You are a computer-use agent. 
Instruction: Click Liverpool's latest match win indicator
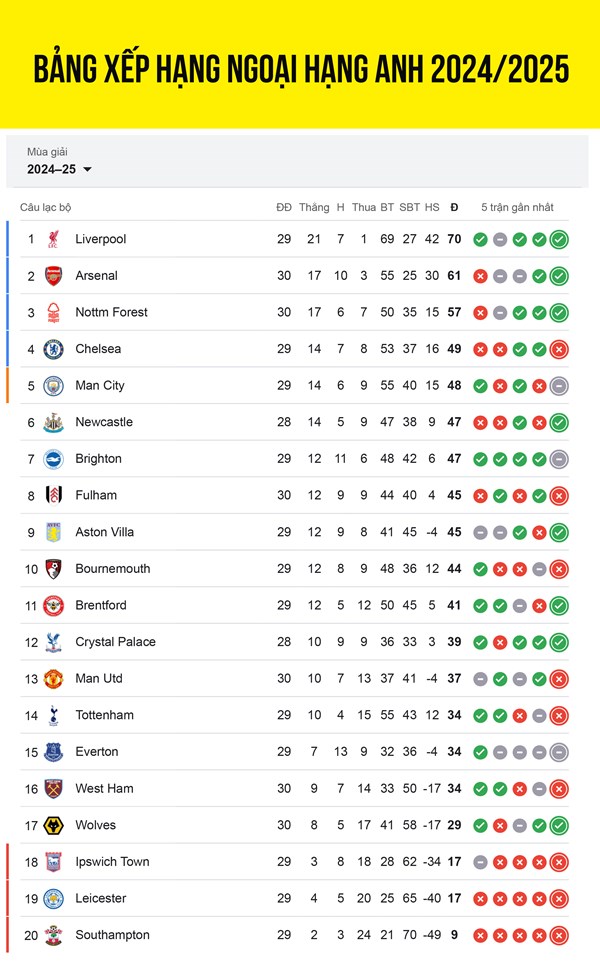coord(559,239)
